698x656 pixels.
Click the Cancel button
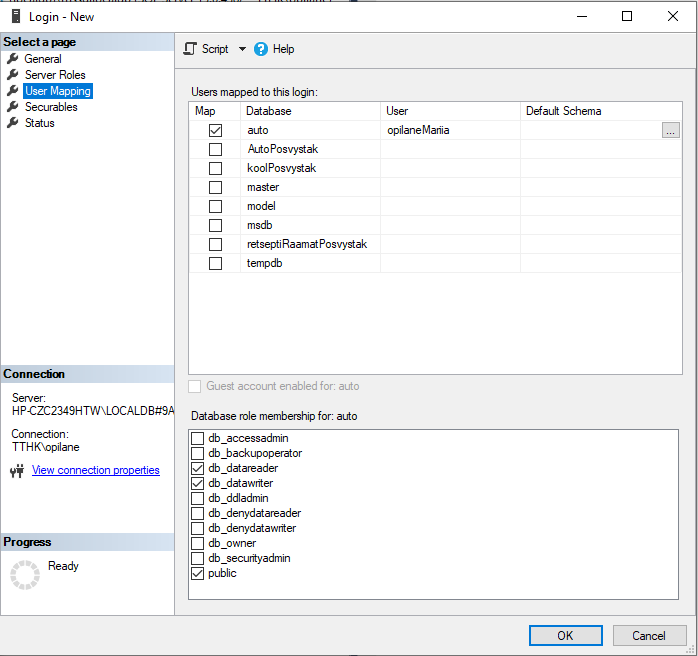point(648,635)
